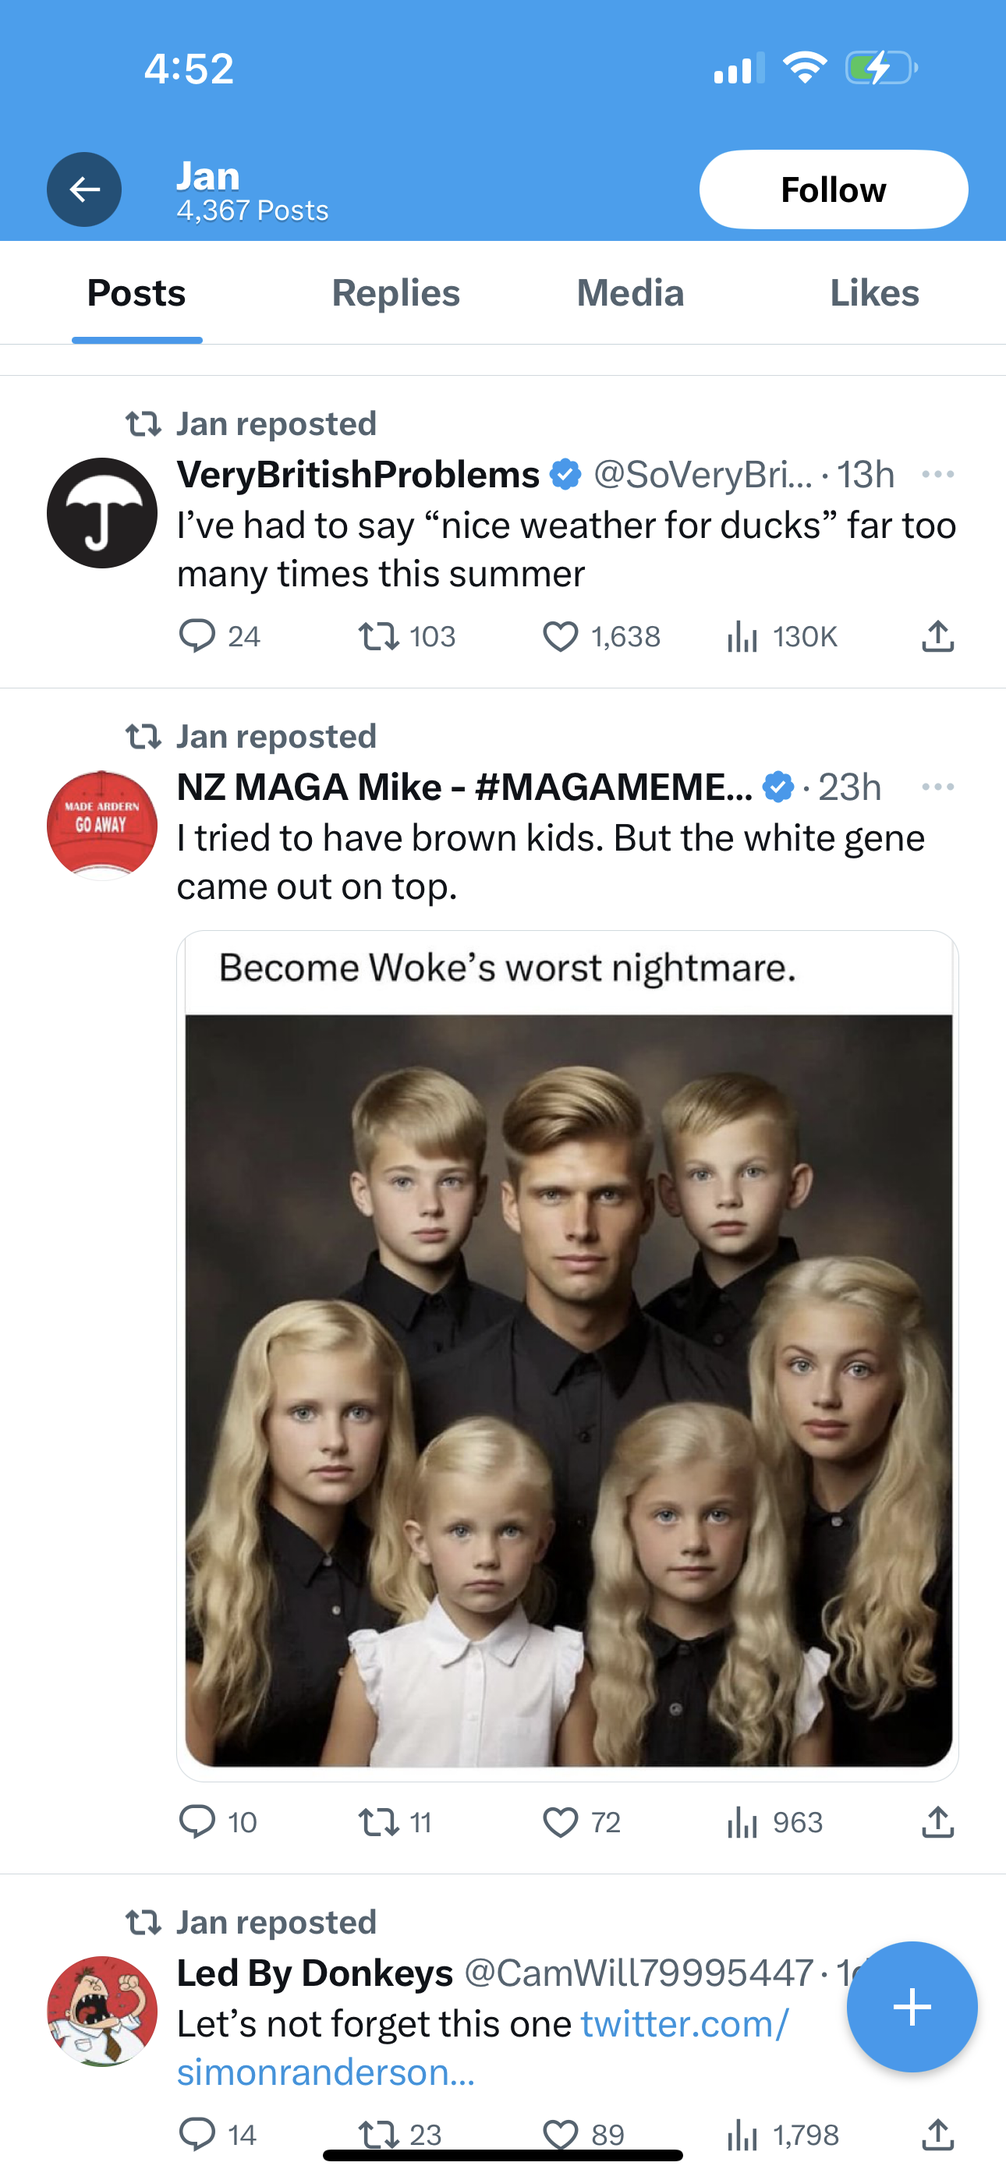Open VeryBritishProblems umbrella profile picture
Screen dimensions: 1006x2180
pyautogui.click(x=102, y=513)
